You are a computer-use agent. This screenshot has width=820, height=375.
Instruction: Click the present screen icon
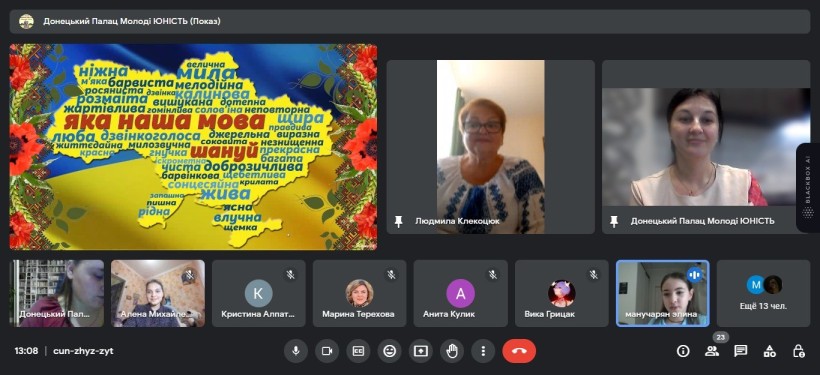(421, 351)
